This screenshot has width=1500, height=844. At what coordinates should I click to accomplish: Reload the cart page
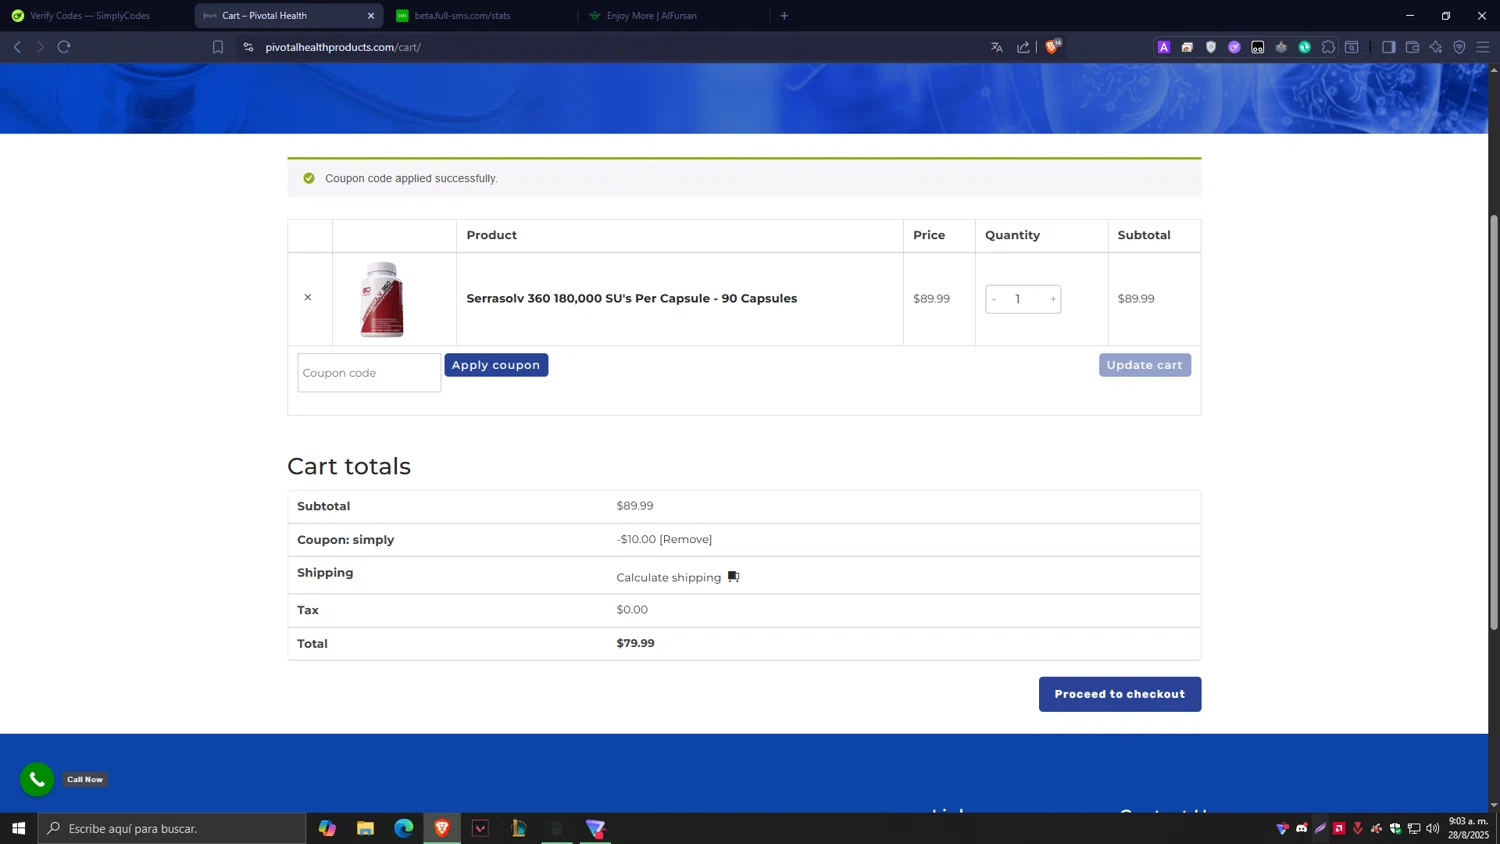[64, 47]
